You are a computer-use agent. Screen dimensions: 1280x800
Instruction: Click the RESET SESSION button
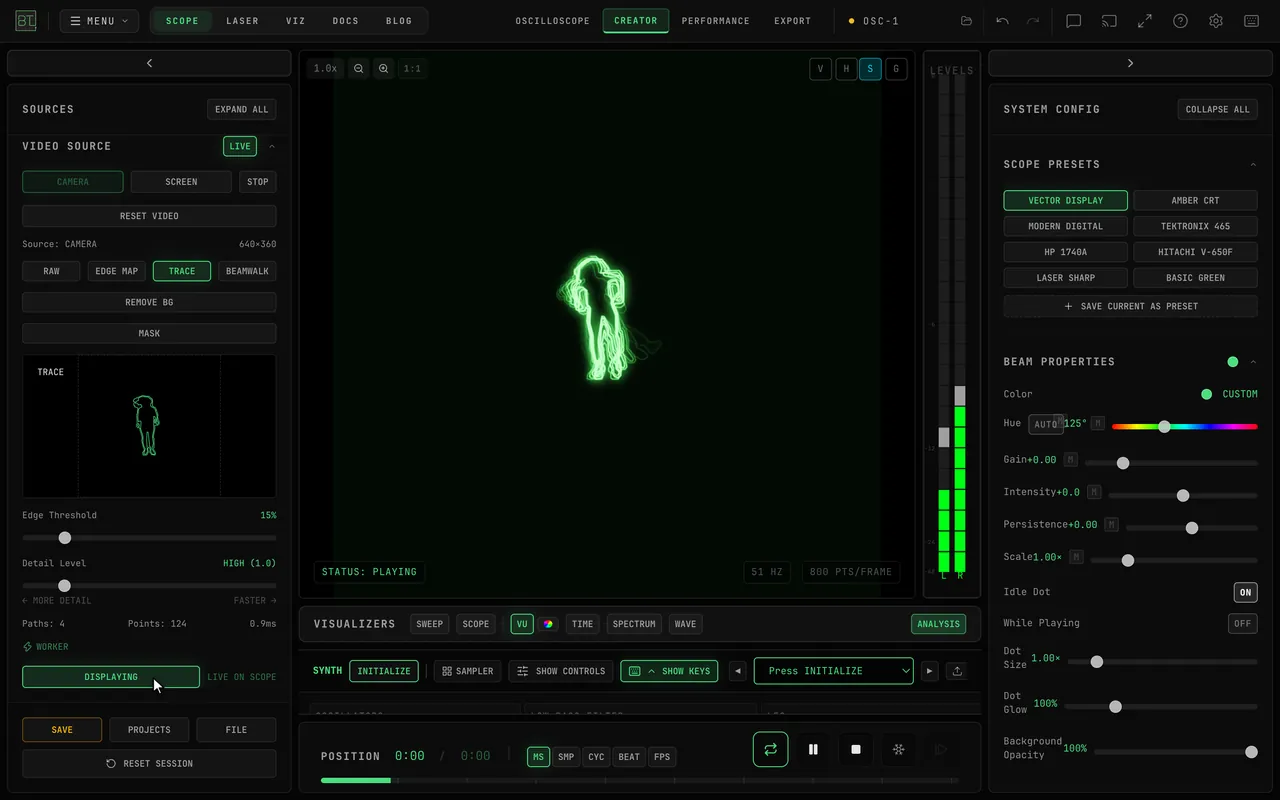click(149, 764)
